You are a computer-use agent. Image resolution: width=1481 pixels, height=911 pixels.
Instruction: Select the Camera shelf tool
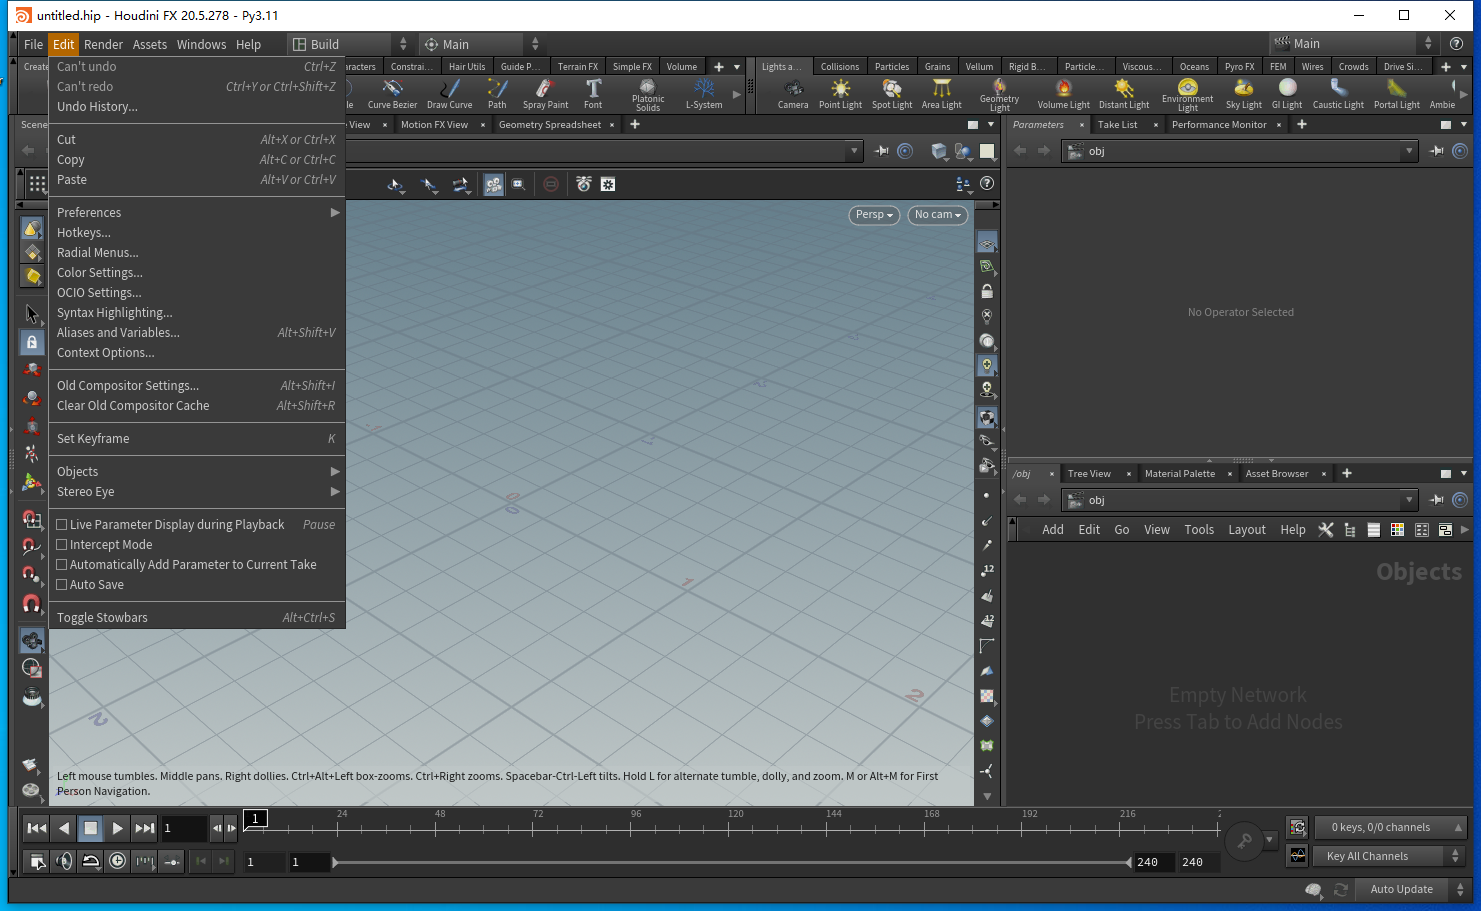point(793,94)
